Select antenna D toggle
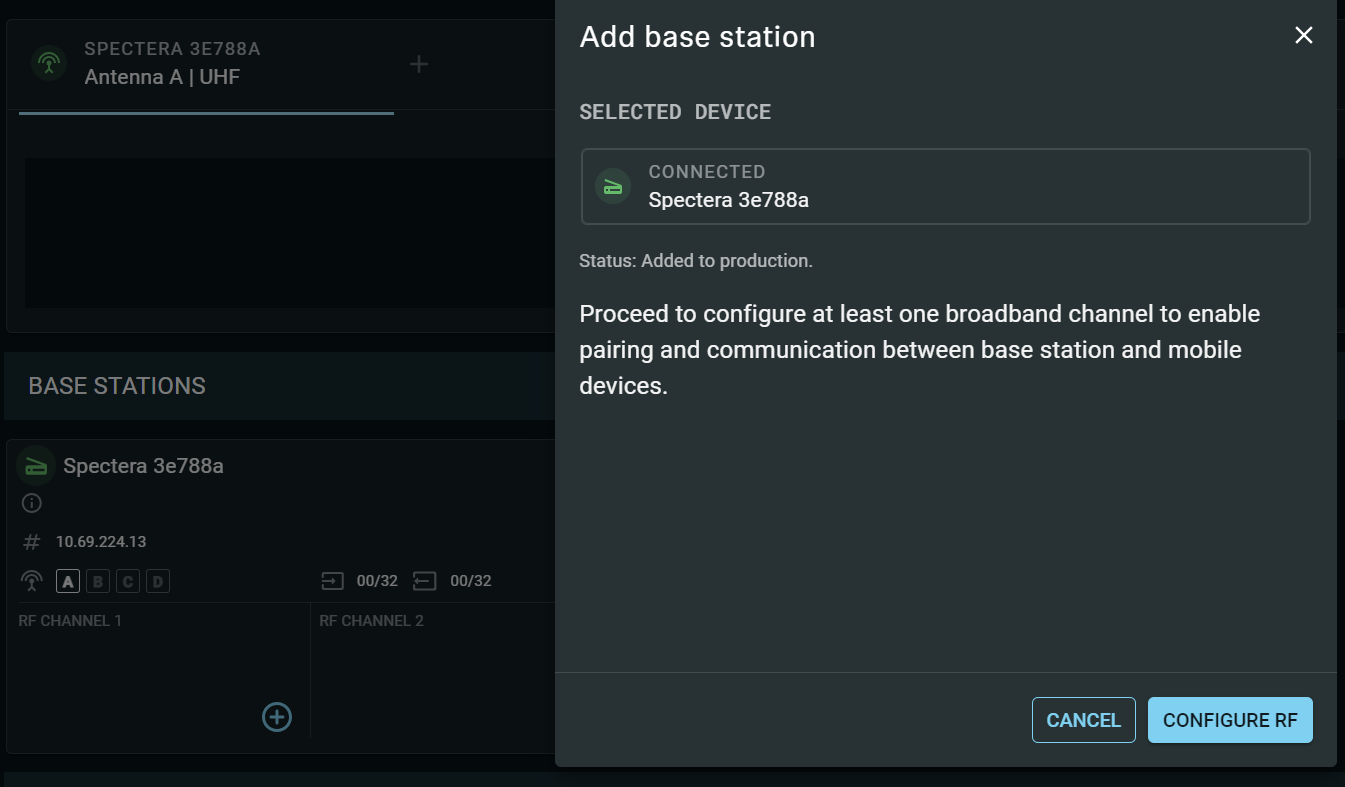The image size is (1345, 787). [158, 581]
